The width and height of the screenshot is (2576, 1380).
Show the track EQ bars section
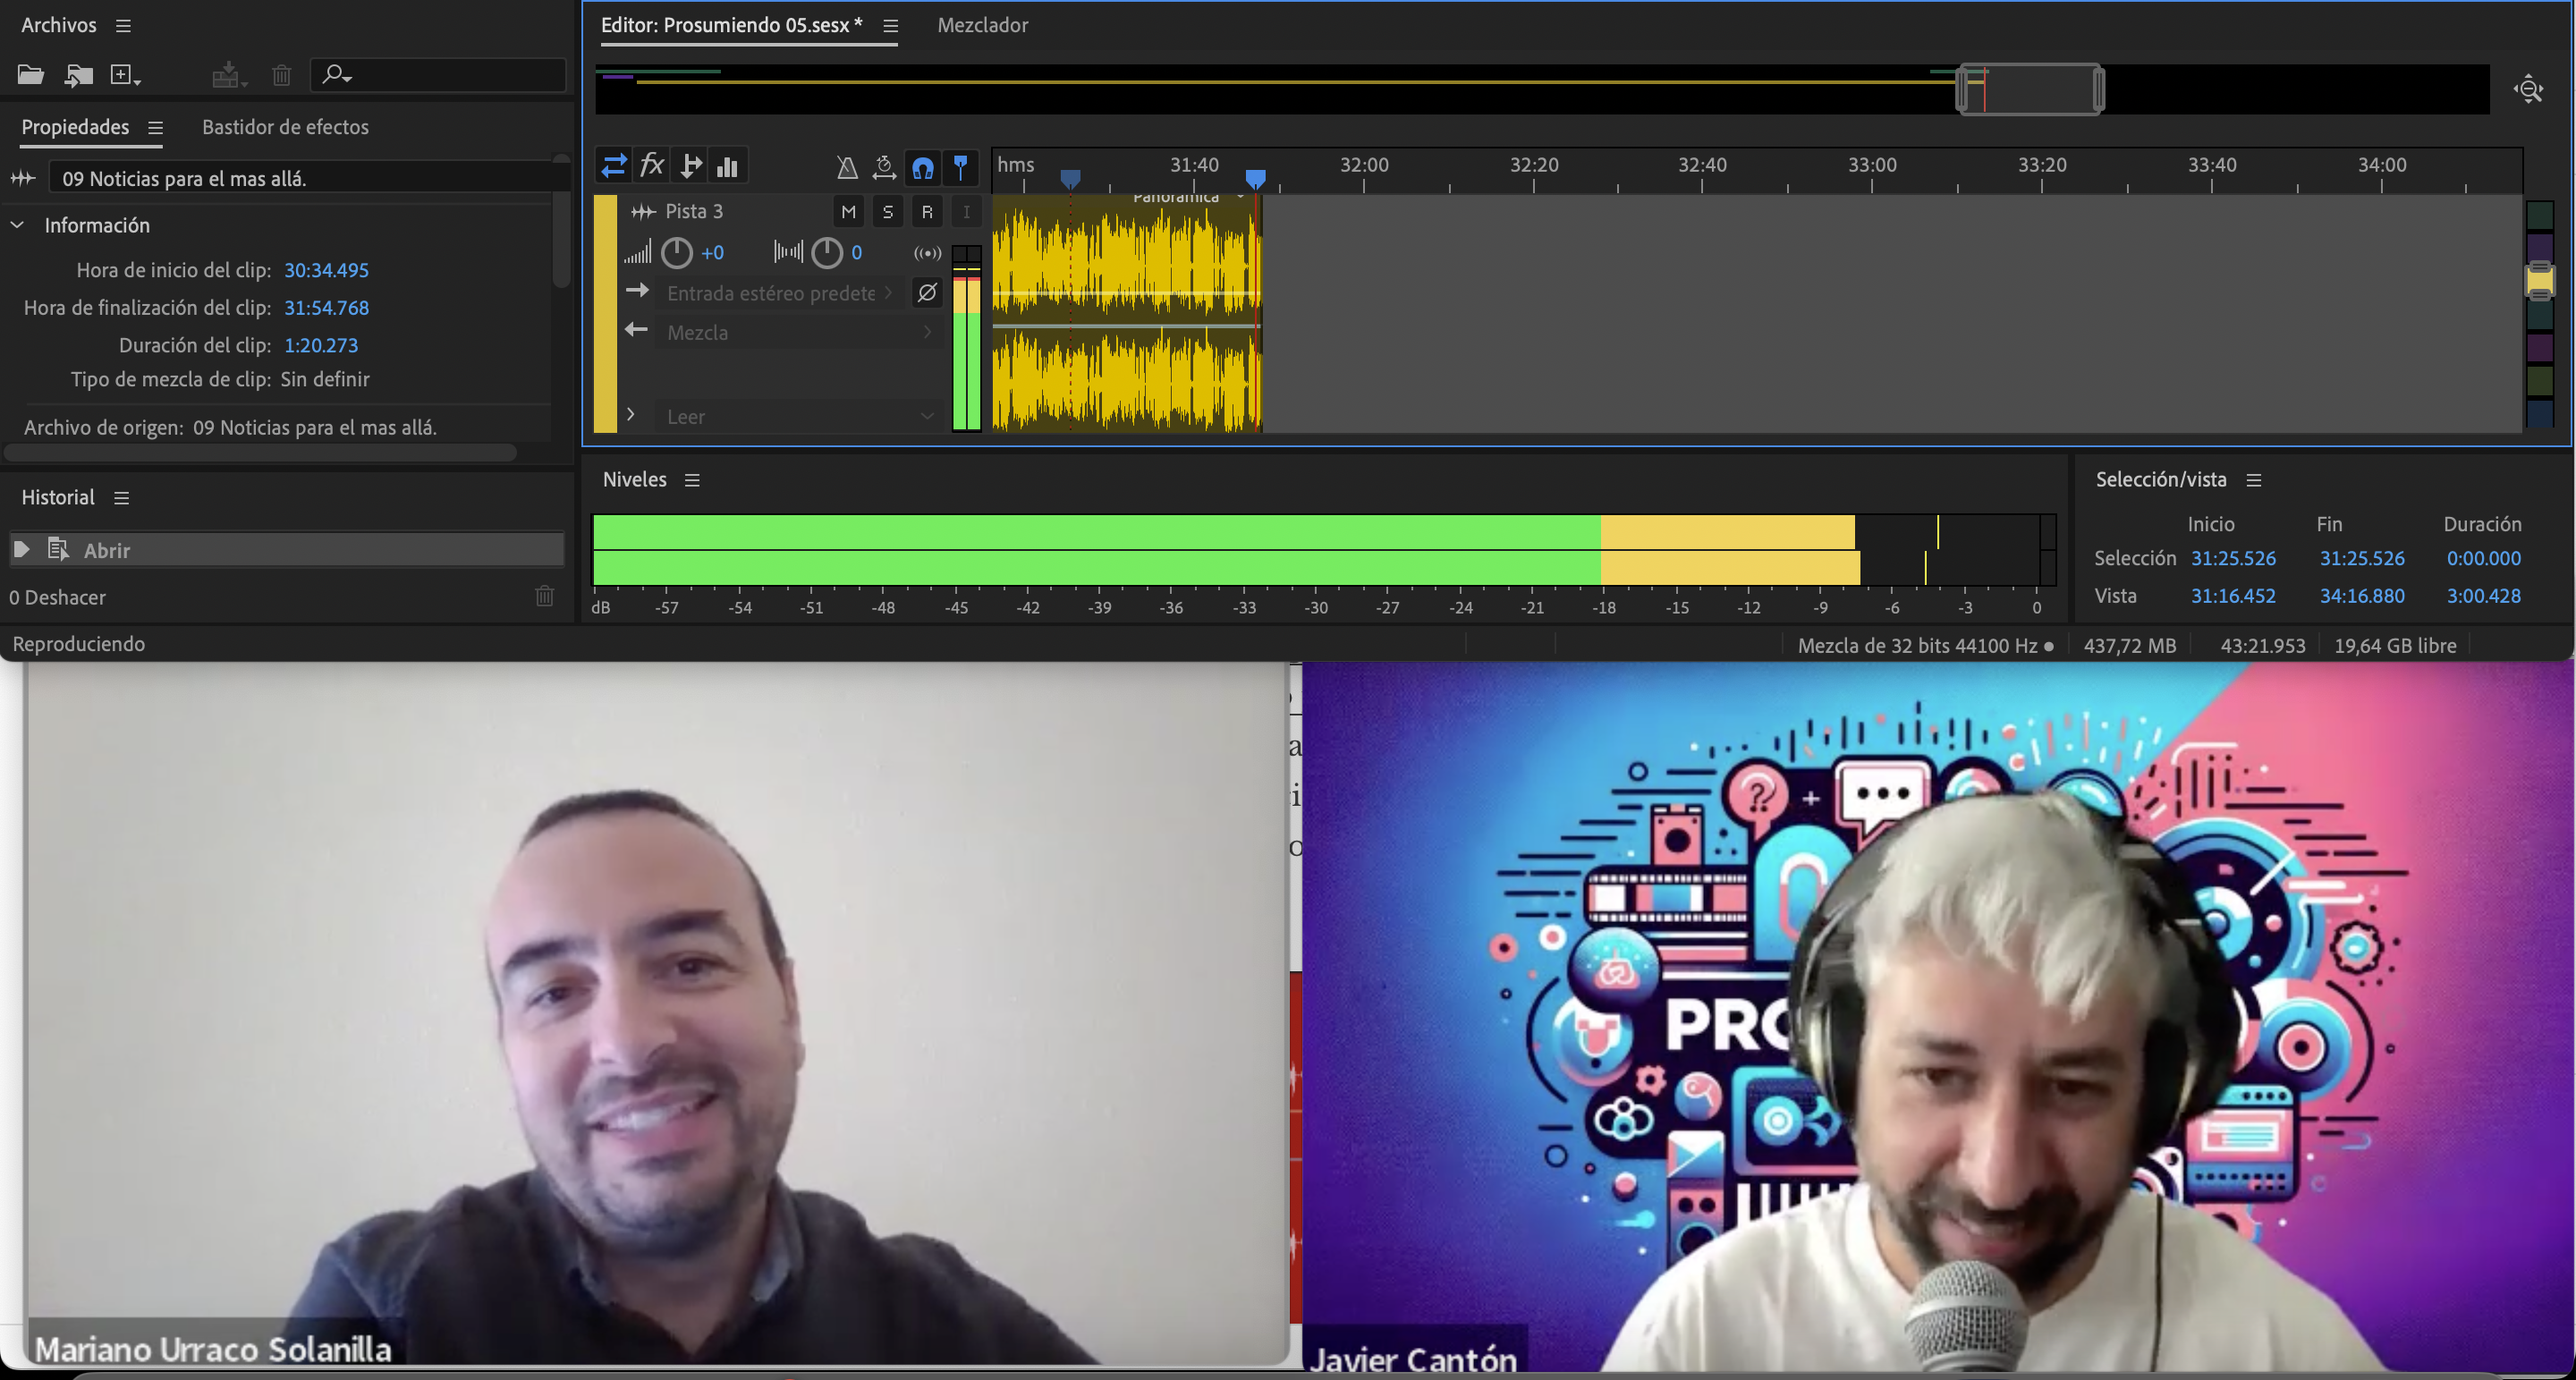click(728, 166)
